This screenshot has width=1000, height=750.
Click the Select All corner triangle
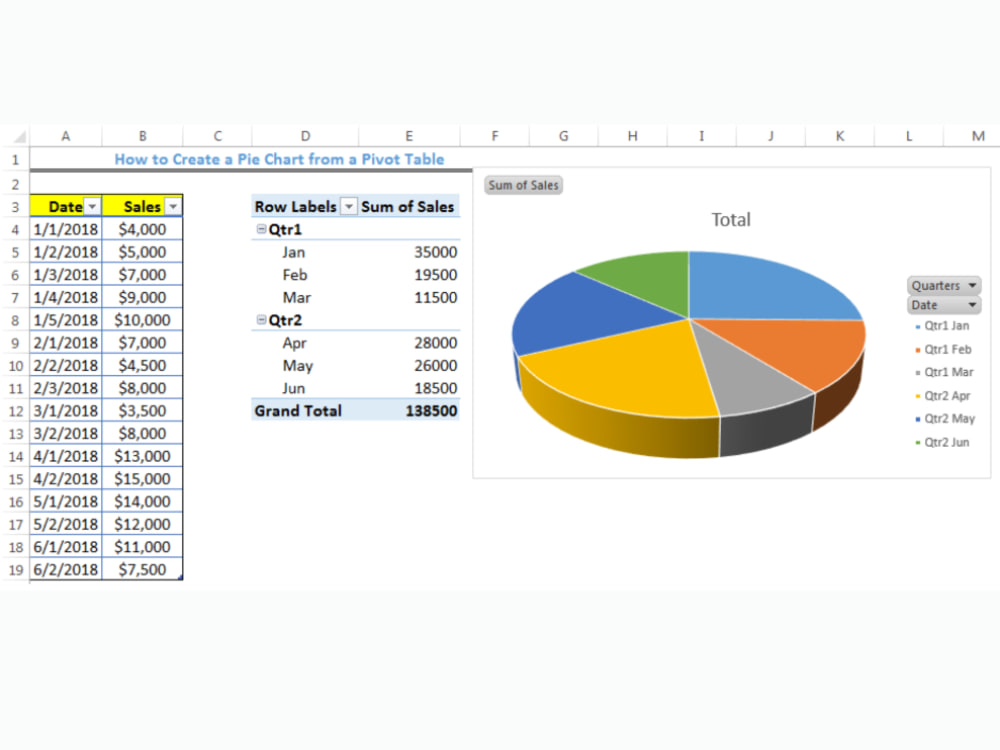click(x=19, y=136)
